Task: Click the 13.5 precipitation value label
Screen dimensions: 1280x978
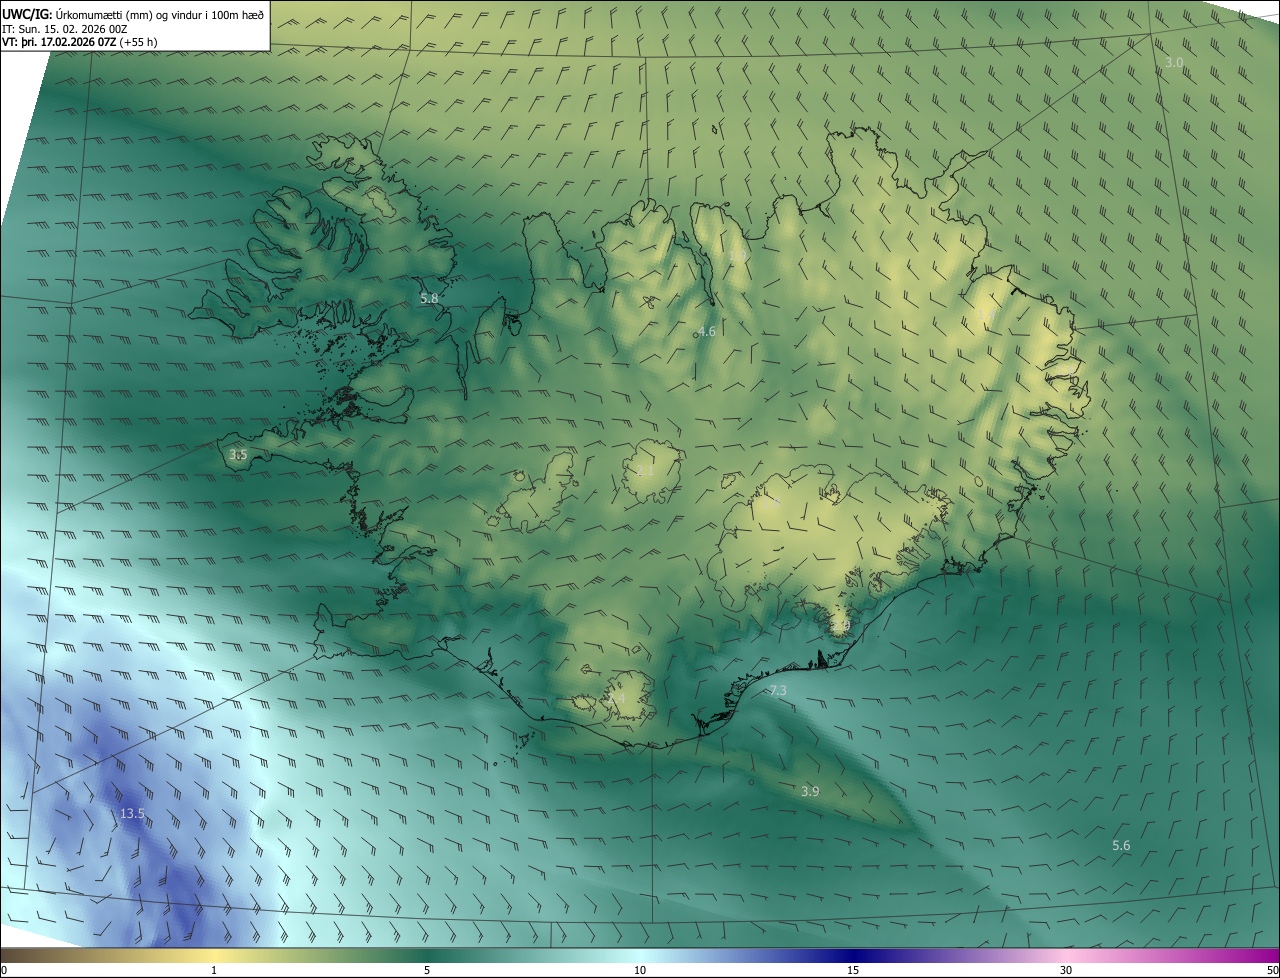Action: coord(132,814)
